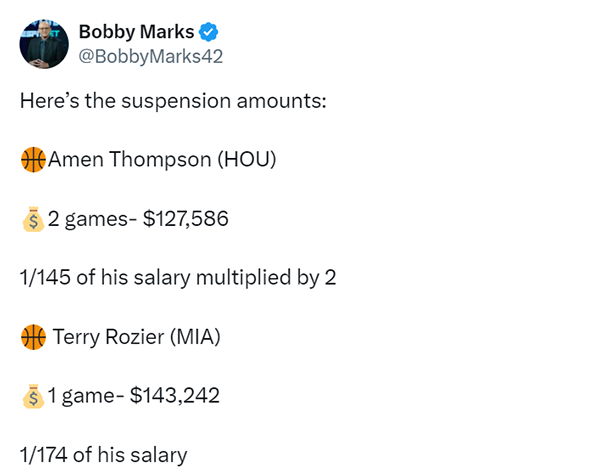Viewport: 600px width, 468px height.
Task: Open Bobby Marks profile picture
Action: point(44,44)
